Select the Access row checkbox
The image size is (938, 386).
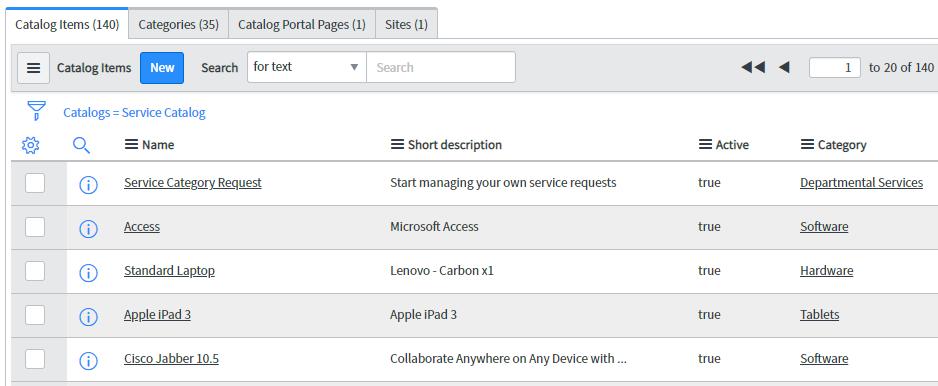[35, 227]
